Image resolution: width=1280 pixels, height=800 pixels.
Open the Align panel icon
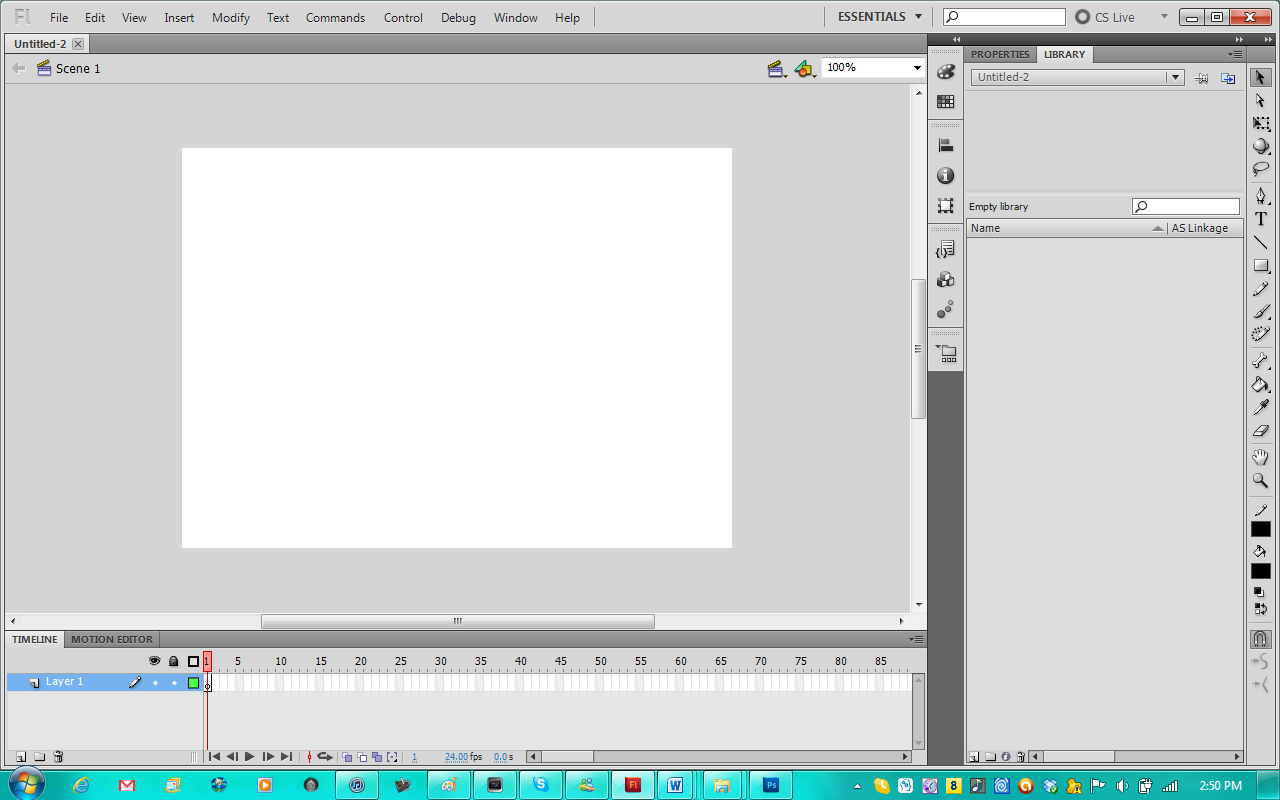[x=945, y=145]
